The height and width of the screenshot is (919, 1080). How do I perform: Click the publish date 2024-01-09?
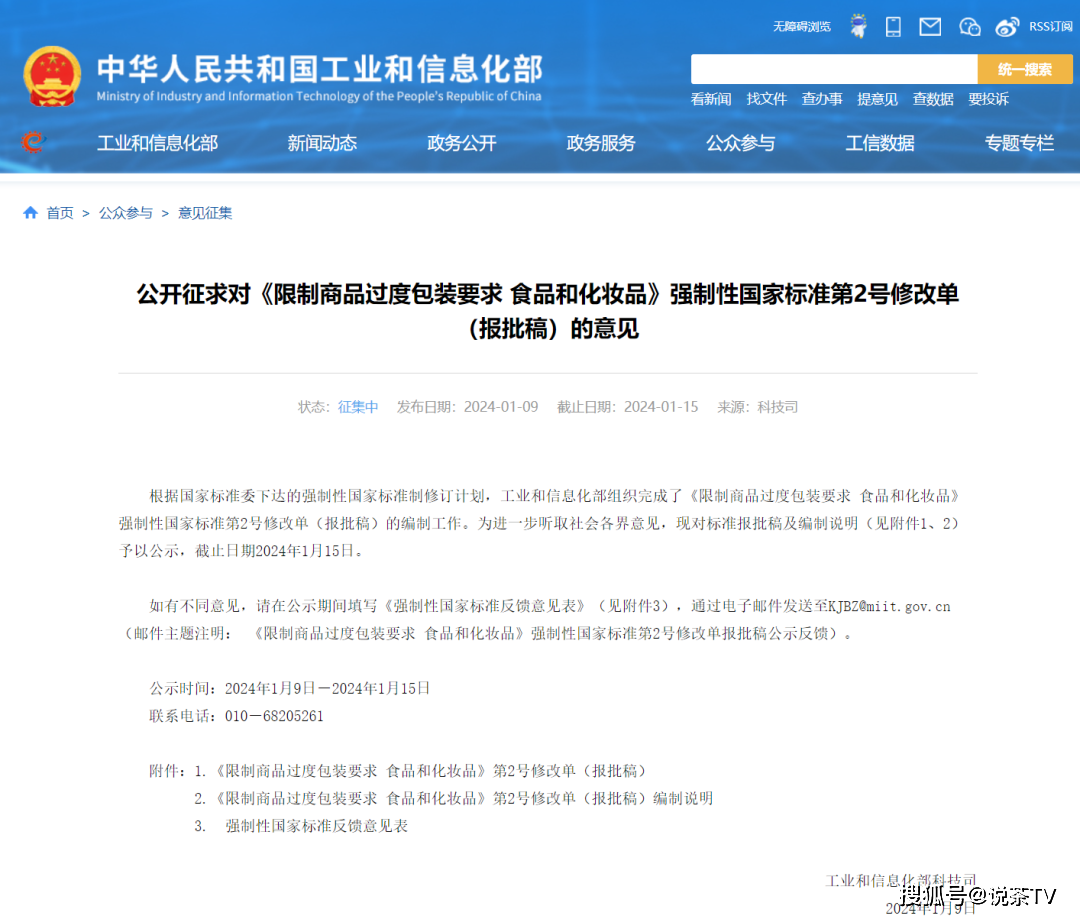501,407
